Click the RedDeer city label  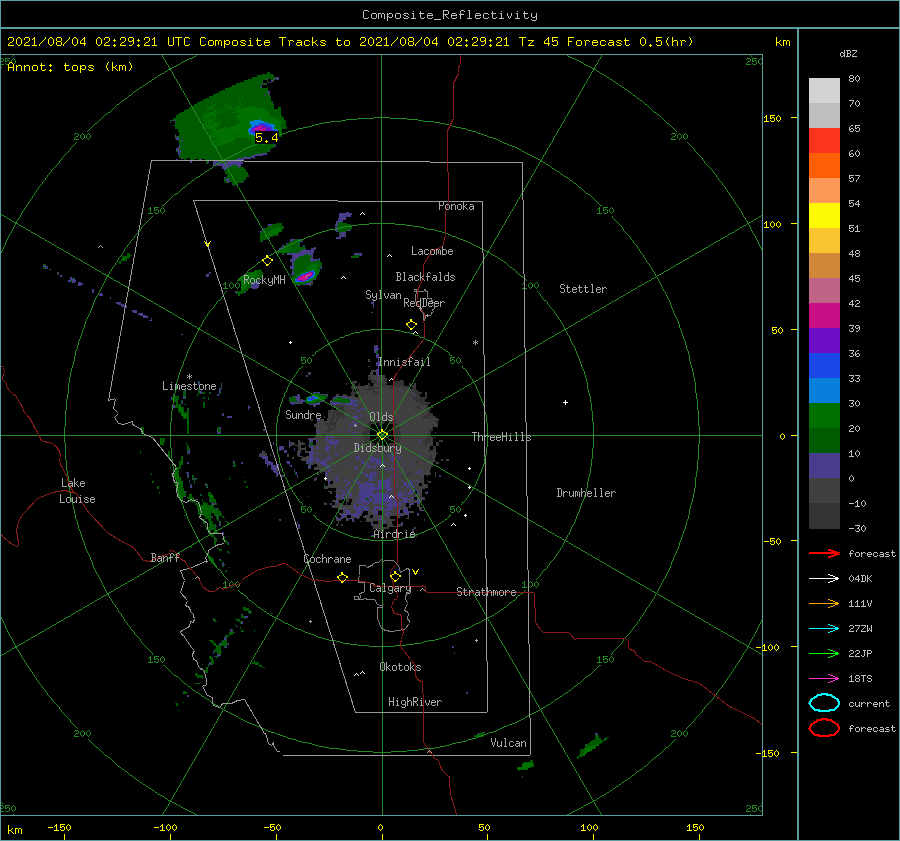pos(424,303)
